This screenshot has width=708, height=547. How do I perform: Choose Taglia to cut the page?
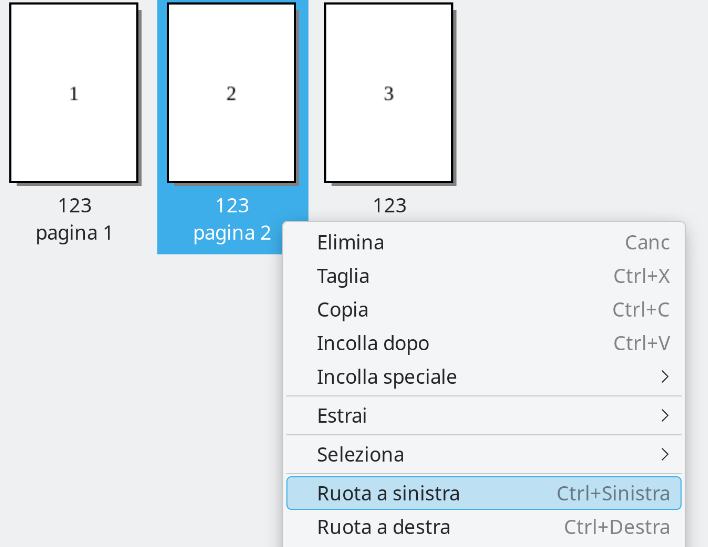(x=343, y=276)
